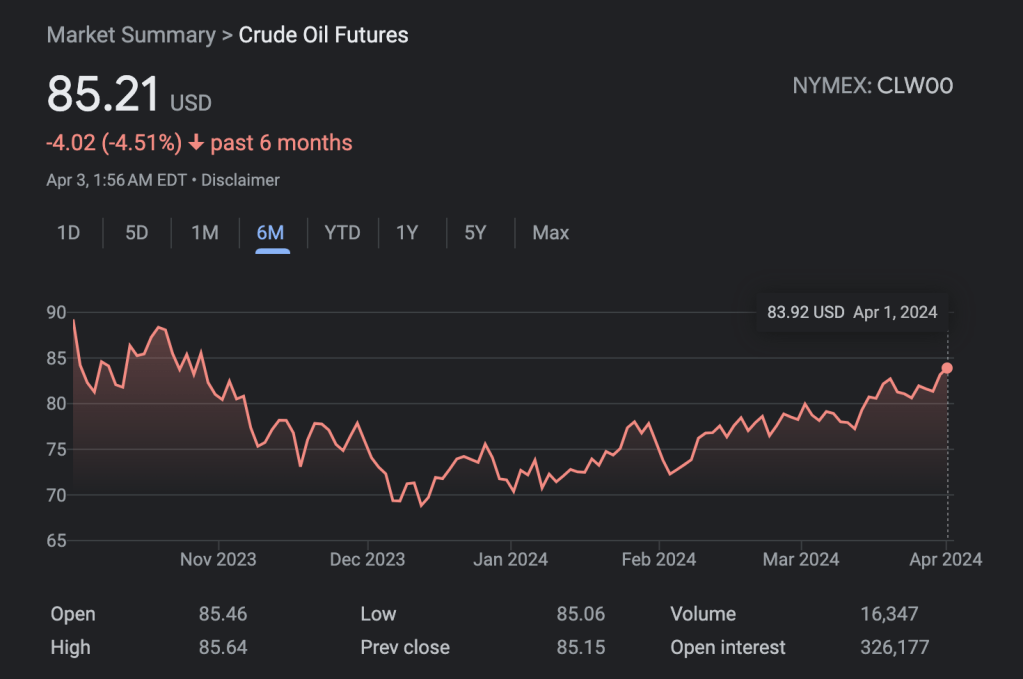Image resolution: width=1023 pixels, height=679 pixels.
Task: Switch to the 1D time range
Action: click(x=68, y=233)
